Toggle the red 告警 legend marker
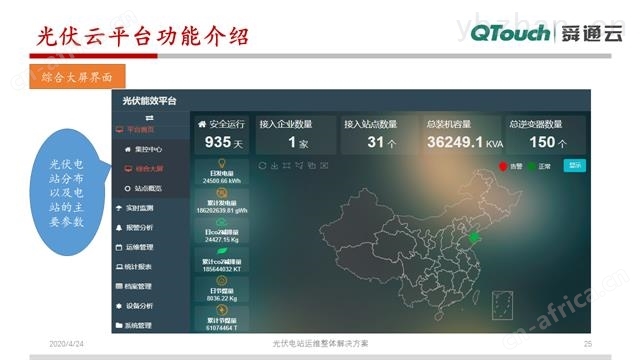Screen dimensions: 640x360 pos(503,166)
